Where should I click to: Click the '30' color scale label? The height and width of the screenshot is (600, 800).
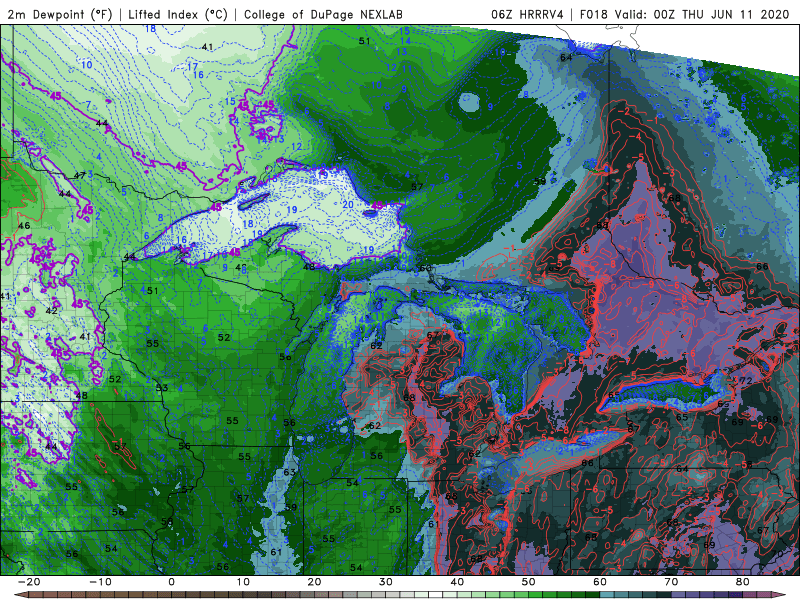point(386,582)
